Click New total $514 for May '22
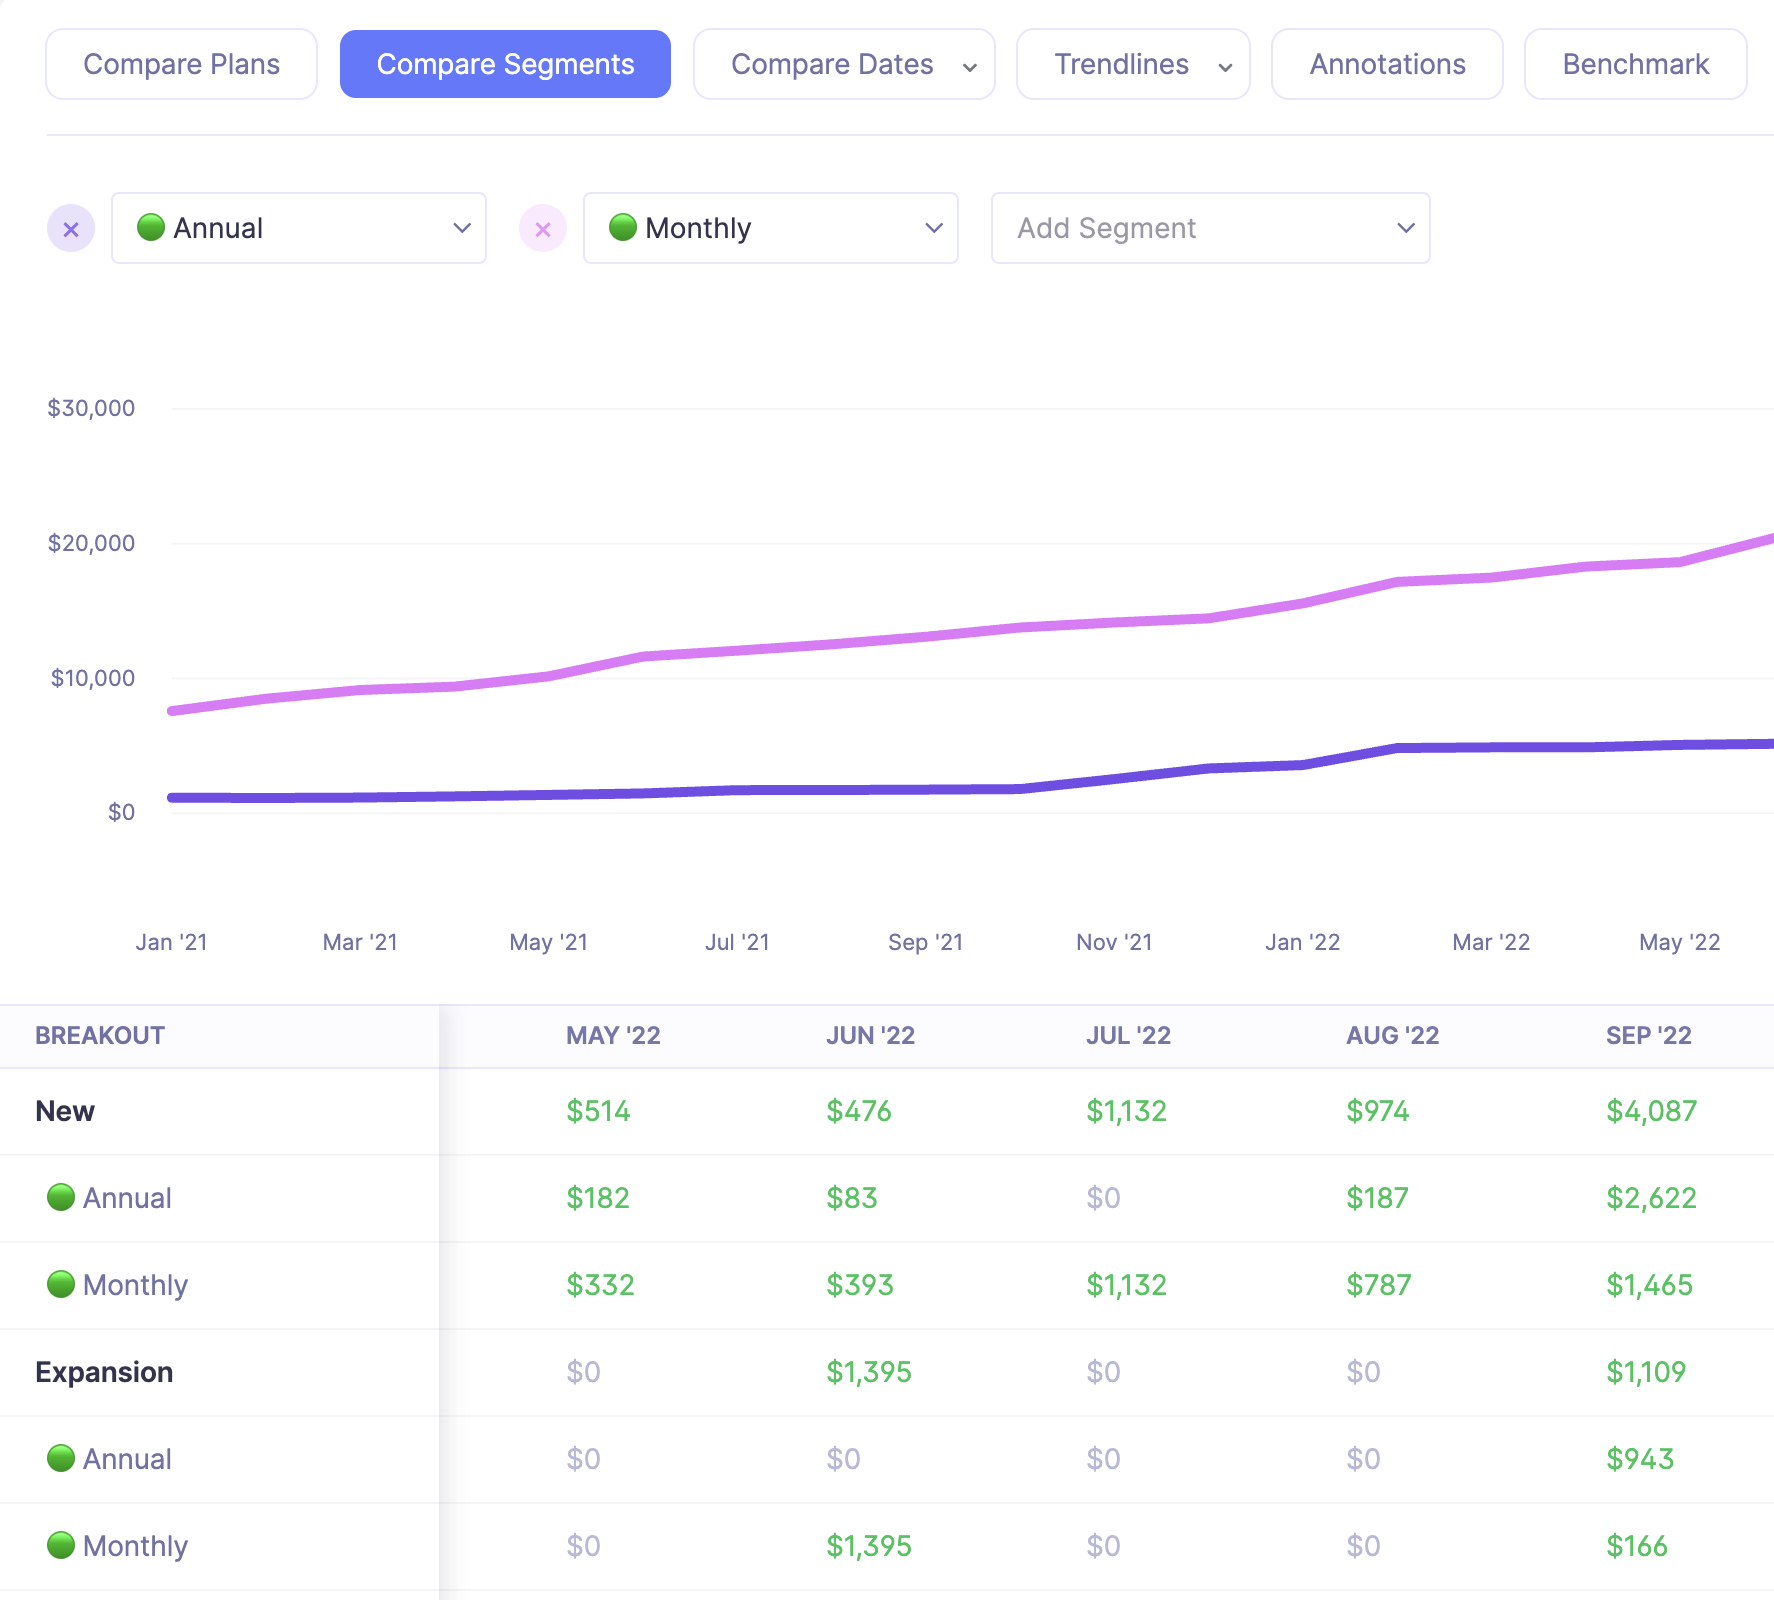This screenshot has height=1600, width=1774. [598, 1111]
